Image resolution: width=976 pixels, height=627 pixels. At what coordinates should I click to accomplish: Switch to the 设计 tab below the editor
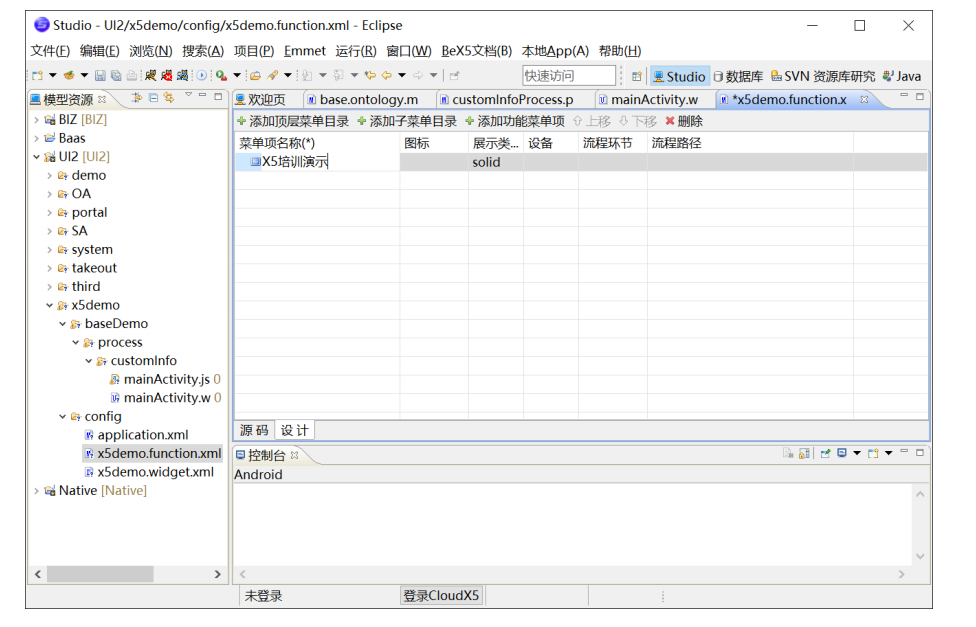click(294, 429)
